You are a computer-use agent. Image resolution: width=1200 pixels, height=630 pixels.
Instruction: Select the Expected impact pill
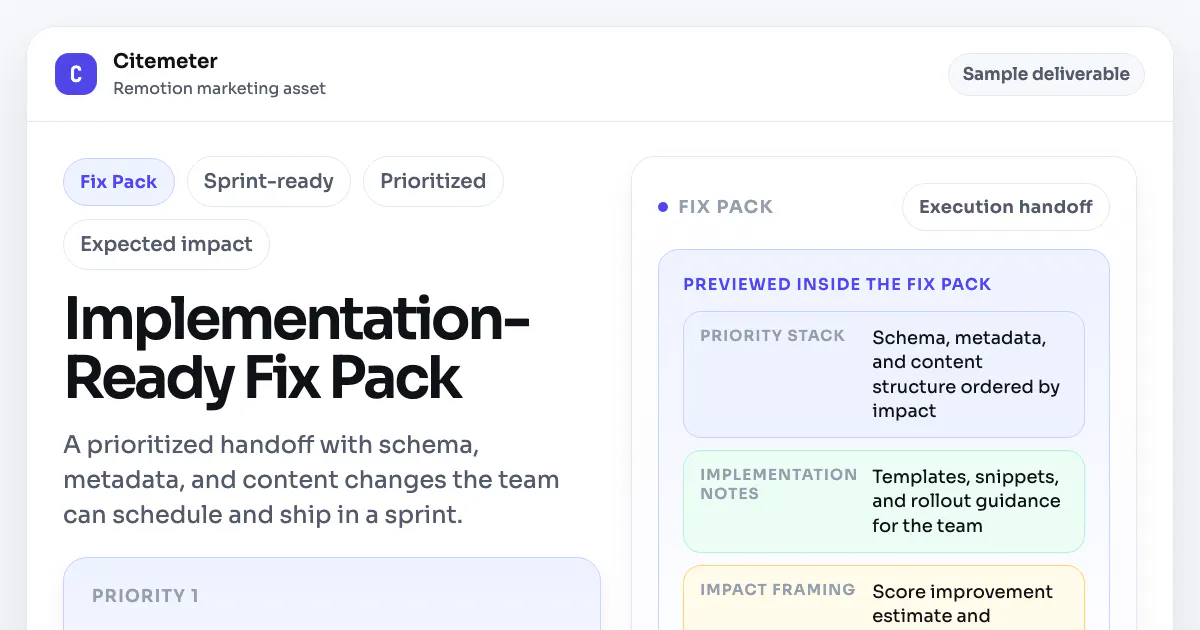[167, 245]
